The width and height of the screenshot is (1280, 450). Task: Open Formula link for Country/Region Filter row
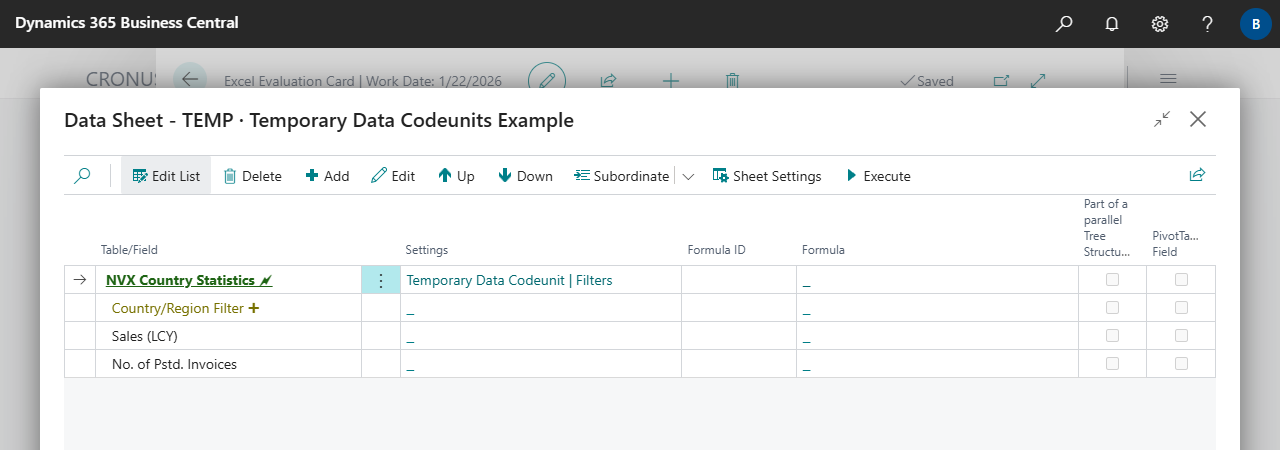click(x=806, y=310)
